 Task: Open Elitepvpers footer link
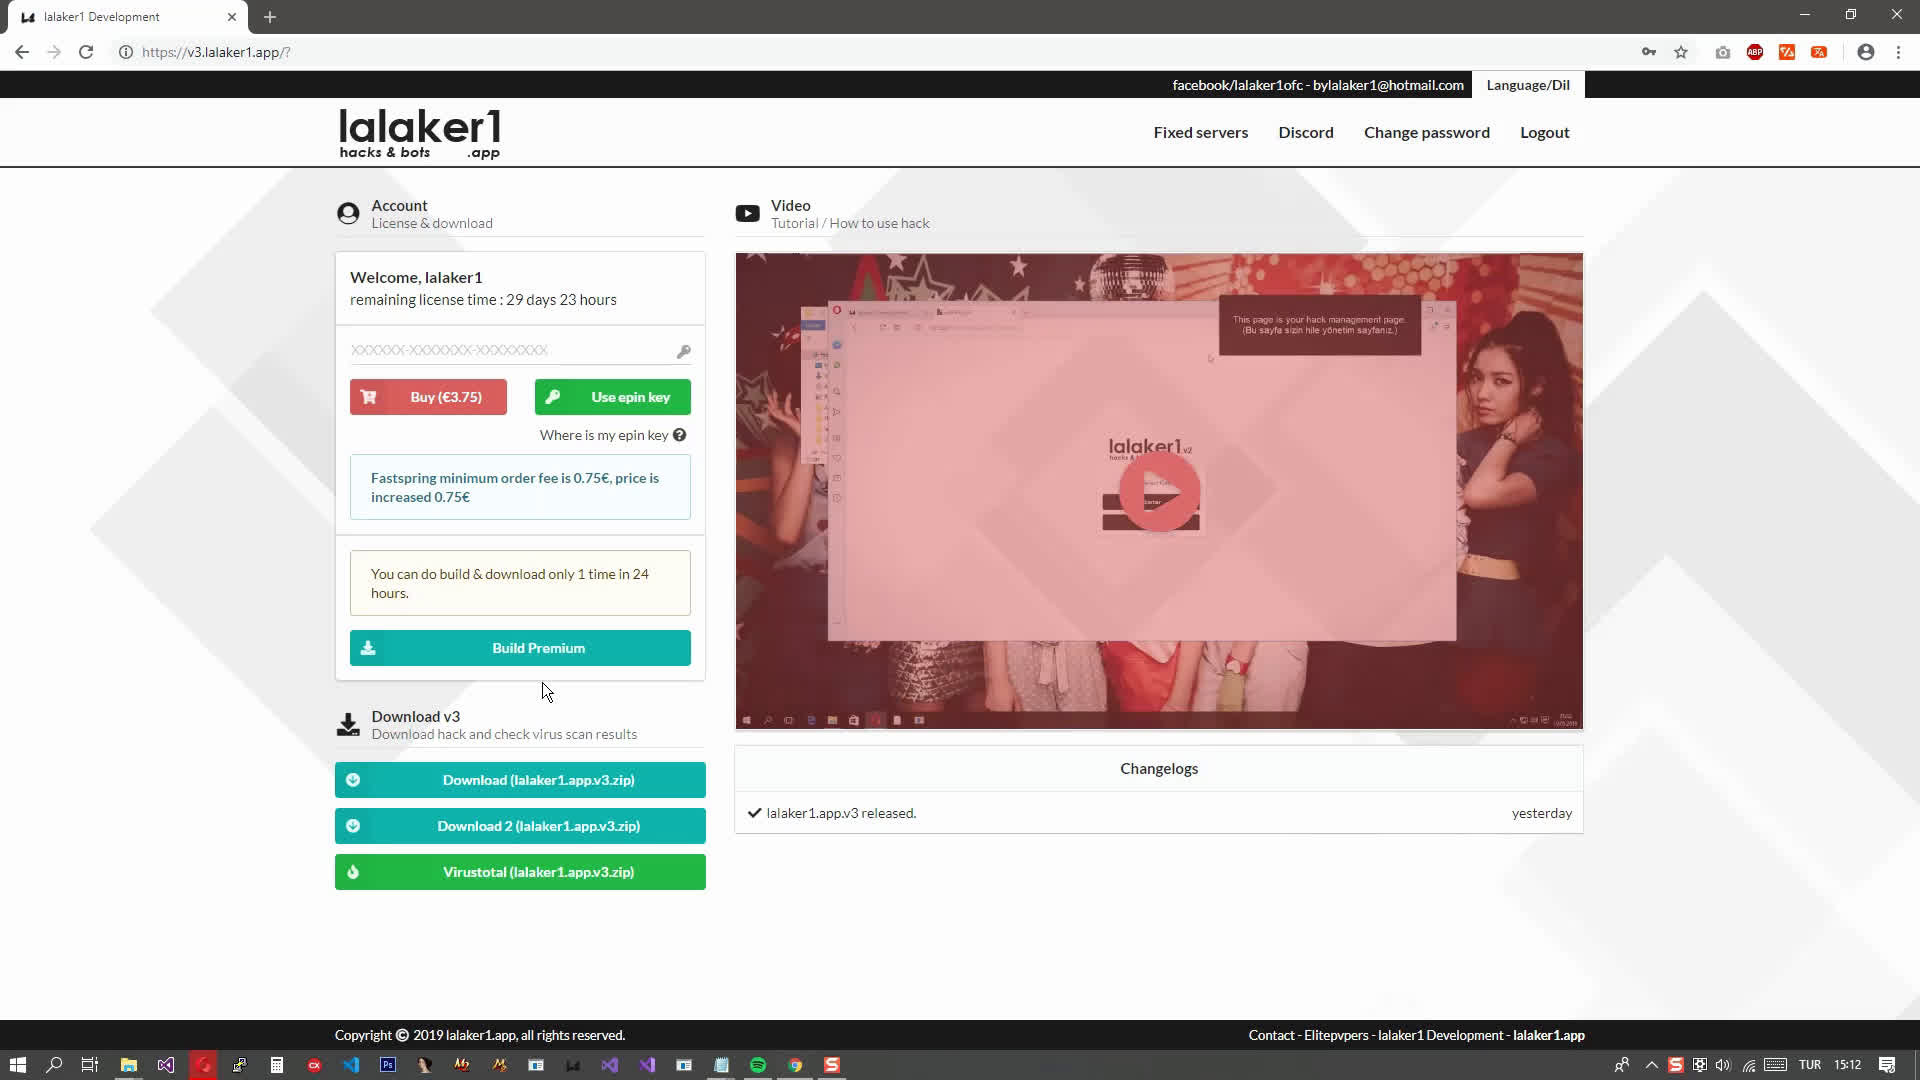pyautogui.click(x=1336, y=1035)
